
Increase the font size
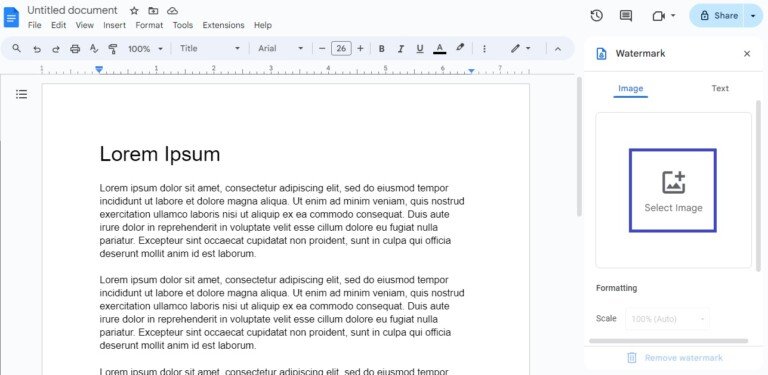pos(360,48)
